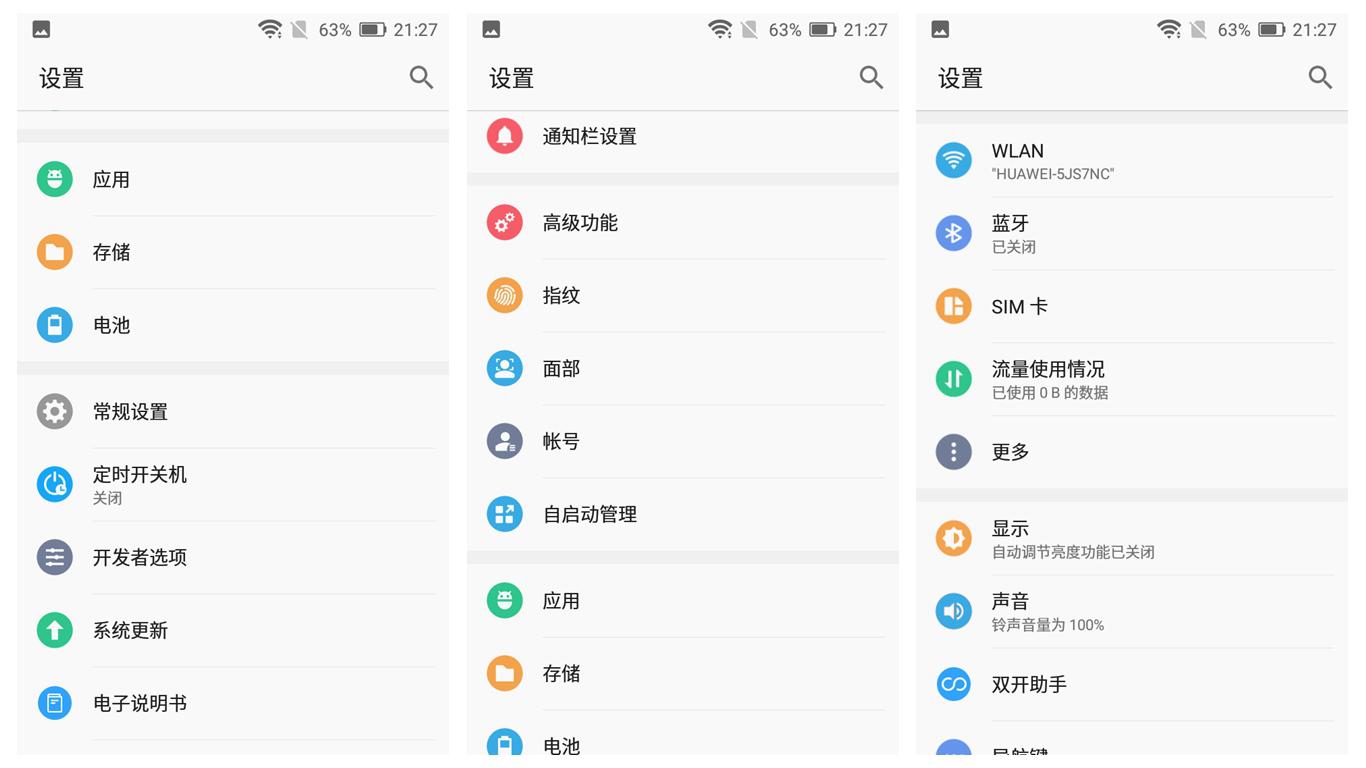1366x768 pixels.
Task: Select the face recognition (面部) icon
Action: pyautogui.click(x=504, y=368)
